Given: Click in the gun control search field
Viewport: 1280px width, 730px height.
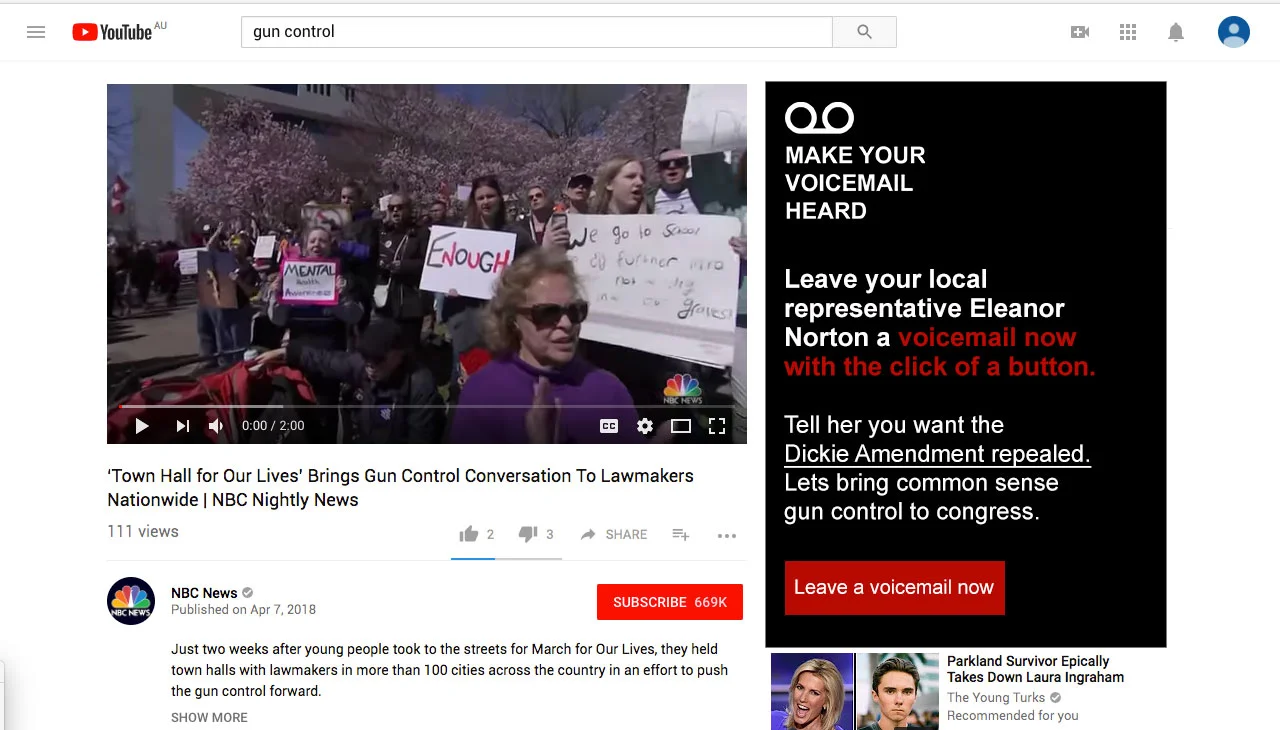Looking at the screenshot, I should click(x=537, y=32).
